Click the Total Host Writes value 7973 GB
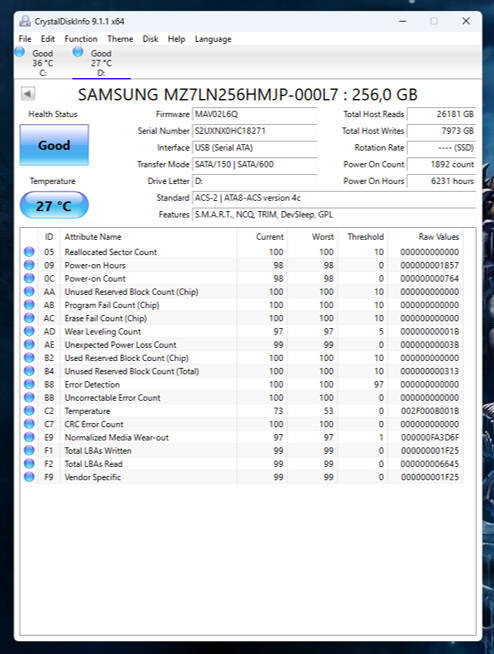Screen dimensions: 494x654 441,131
